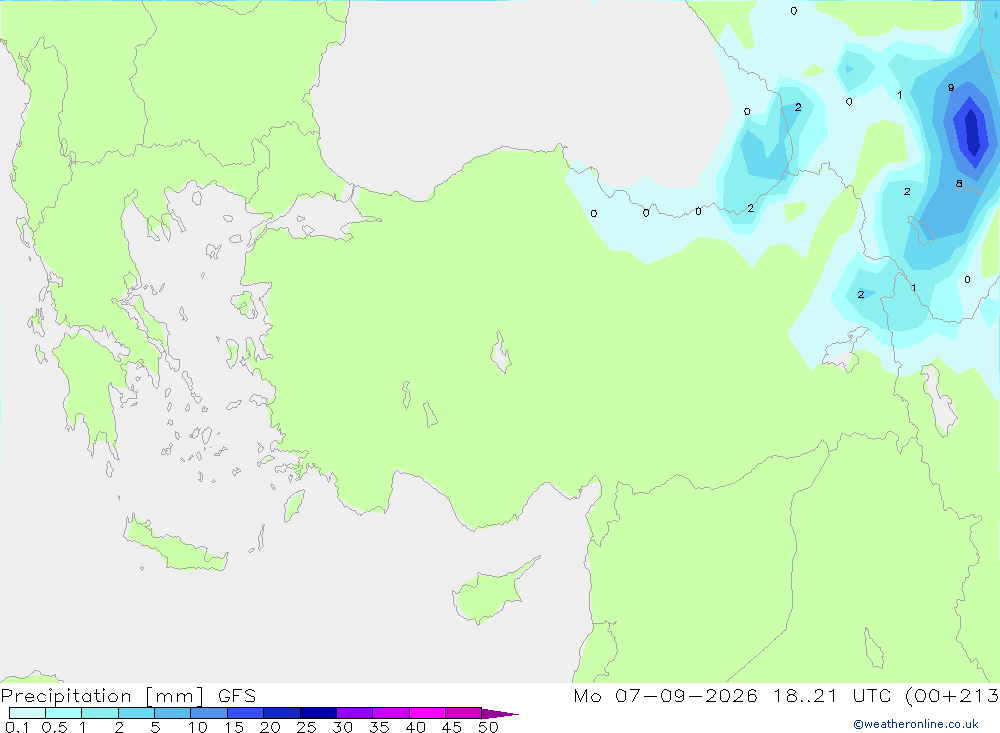Click the '9' precipitation value label
The width and height of the screenshot is (1000, 733).
pyautogui.click(x=951, y=87)
